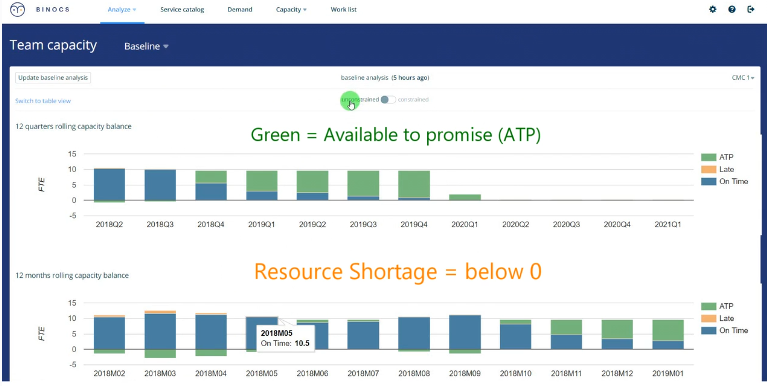Click the 'baseline analysis (5 hours ago)' text

coord(385,78)
